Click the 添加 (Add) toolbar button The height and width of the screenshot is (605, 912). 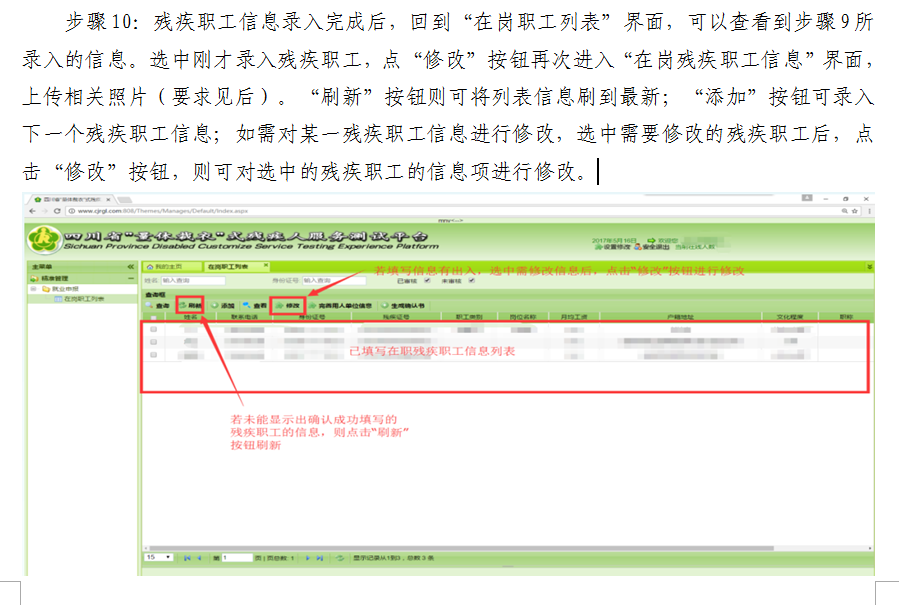coord(223,305)
